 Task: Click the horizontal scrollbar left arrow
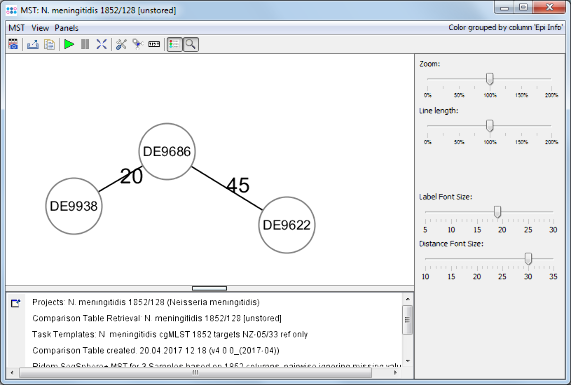pos(12,372)
